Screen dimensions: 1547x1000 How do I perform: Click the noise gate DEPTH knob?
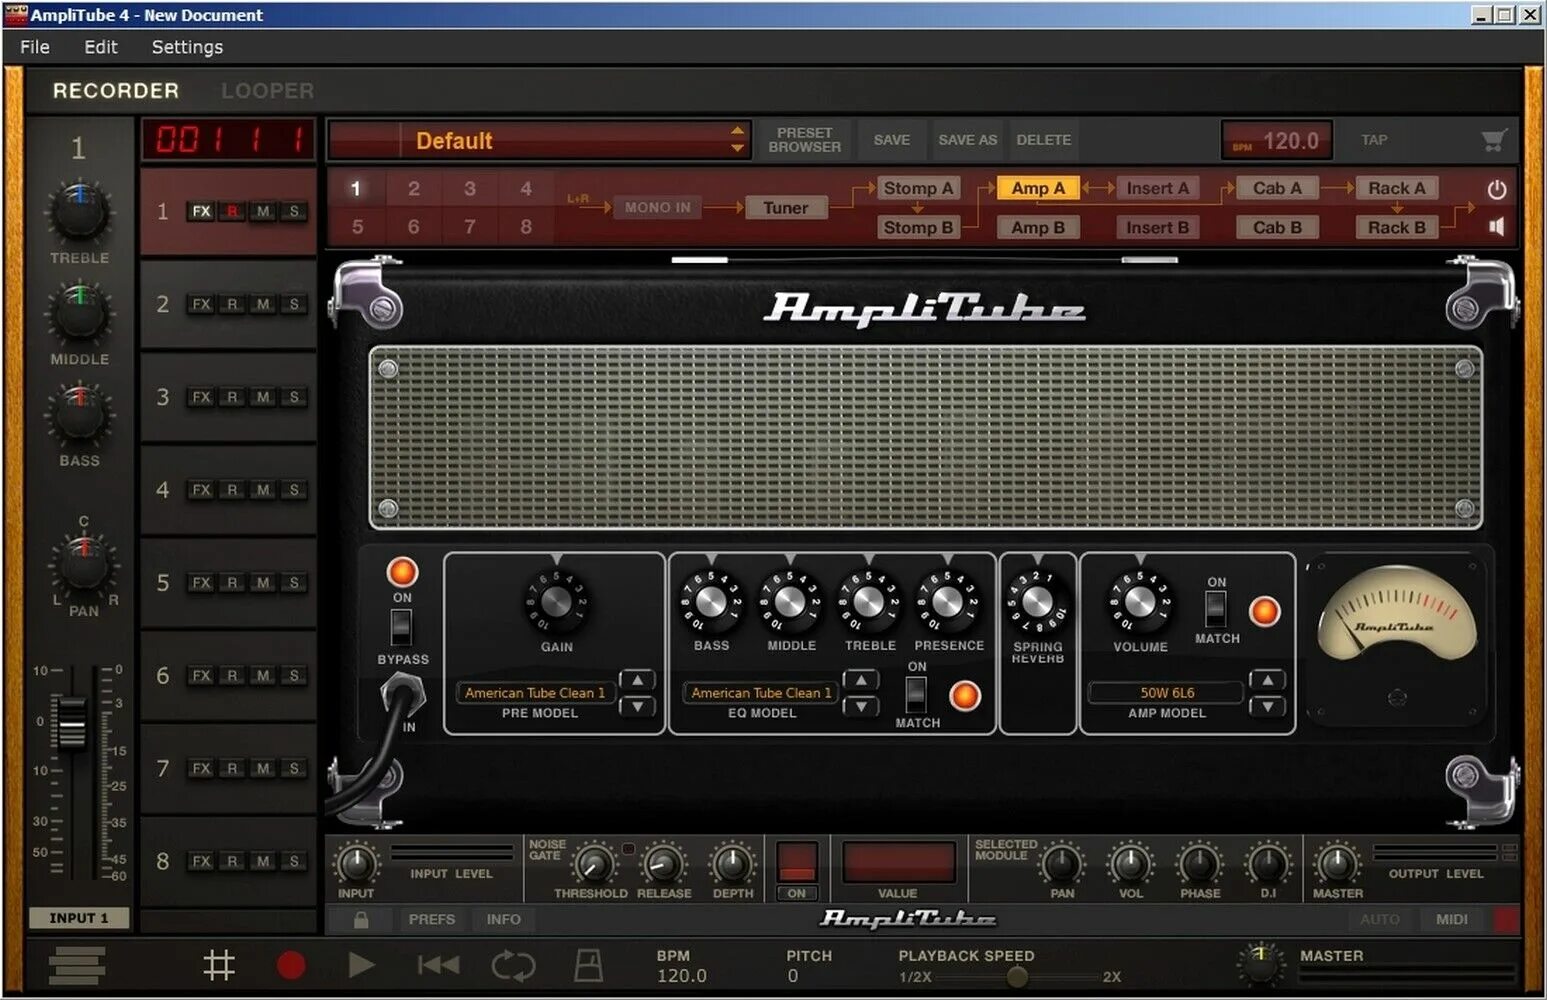point(732,863)
